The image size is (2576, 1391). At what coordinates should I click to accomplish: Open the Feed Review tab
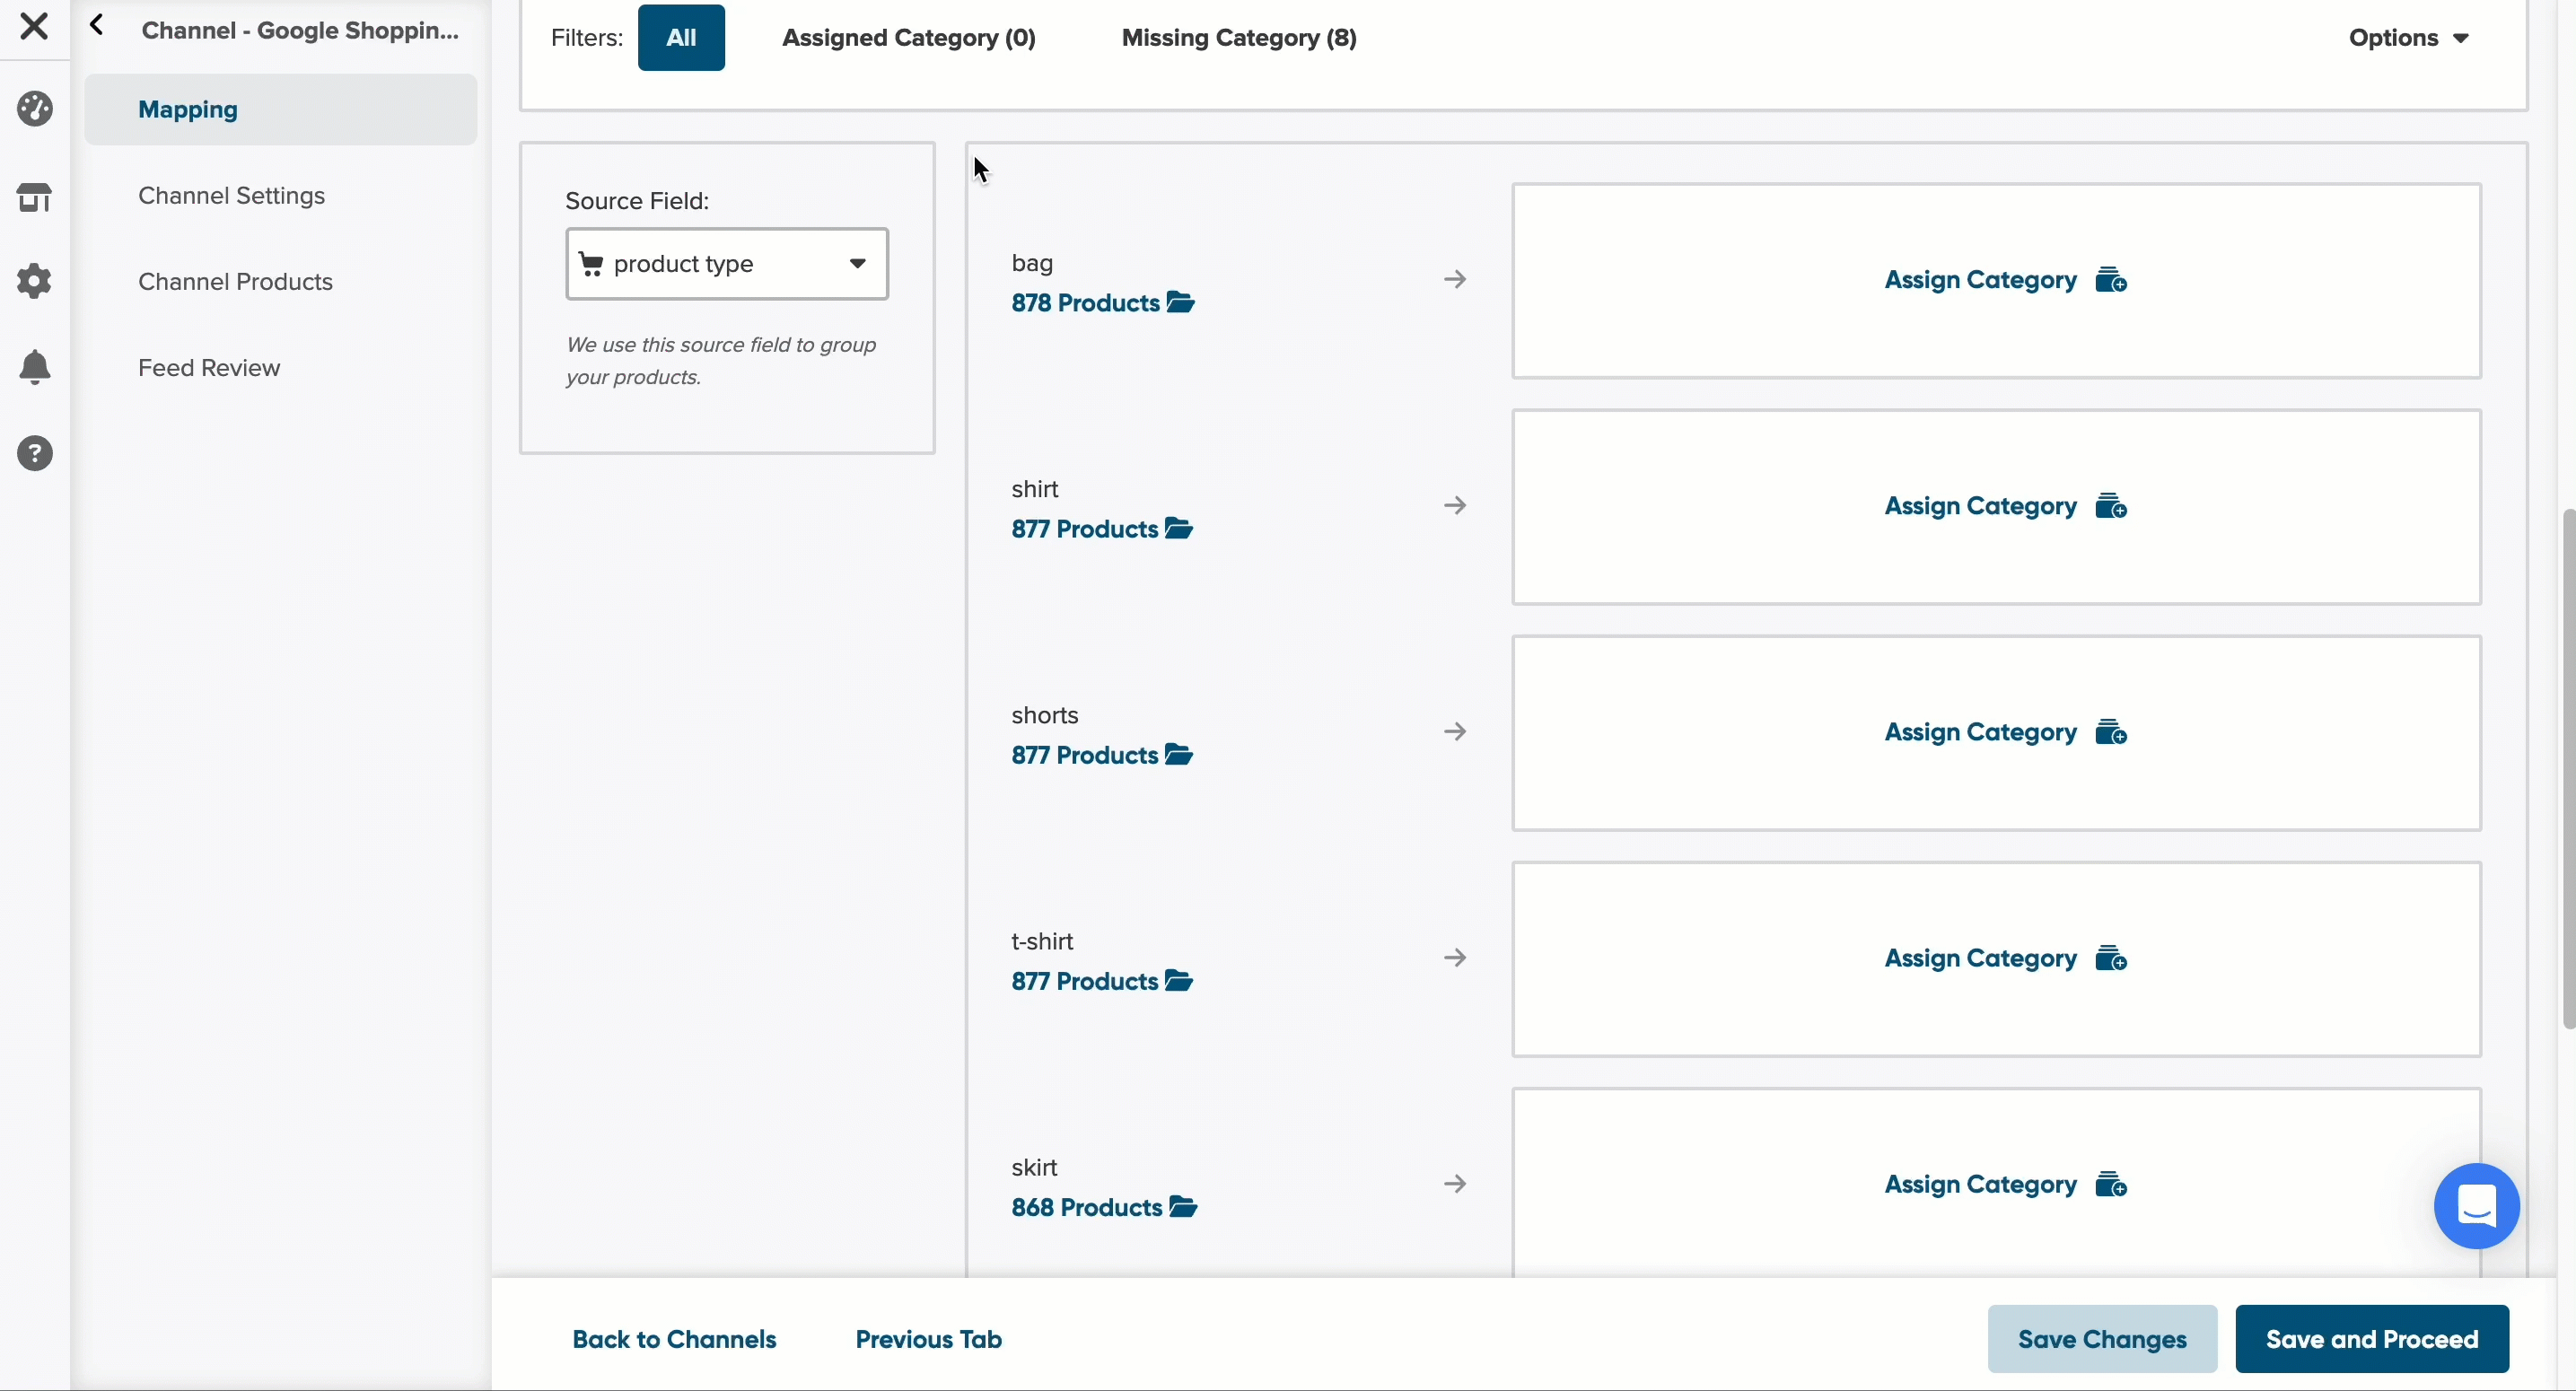pos(209,368)
